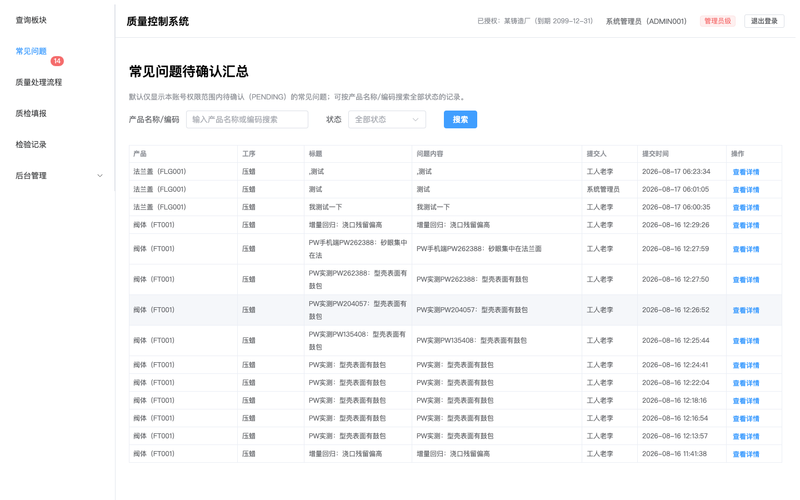The width and height of the screenshot is (800, 500).
Task: Click the 提交时间 column header
Action: point(655,154)
